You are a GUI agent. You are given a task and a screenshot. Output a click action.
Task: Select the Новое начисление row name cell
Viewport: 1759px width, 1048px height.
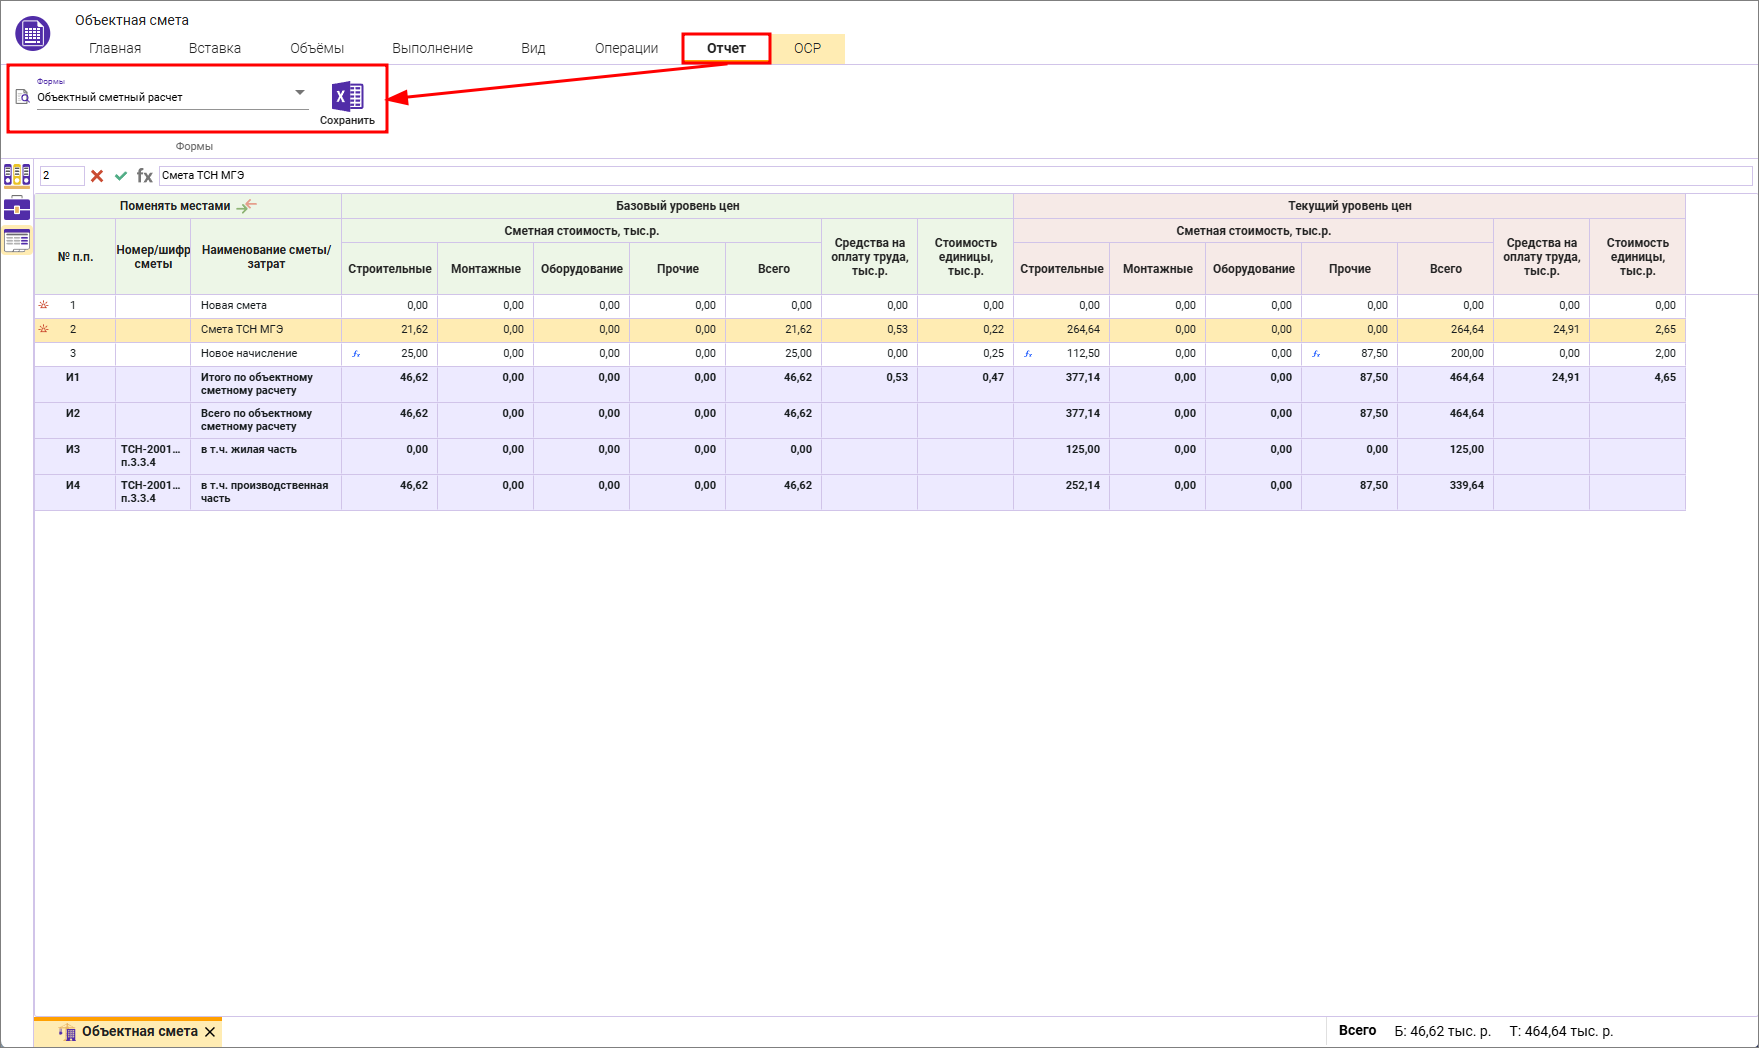pyautogui.click(x=265, y=354)
